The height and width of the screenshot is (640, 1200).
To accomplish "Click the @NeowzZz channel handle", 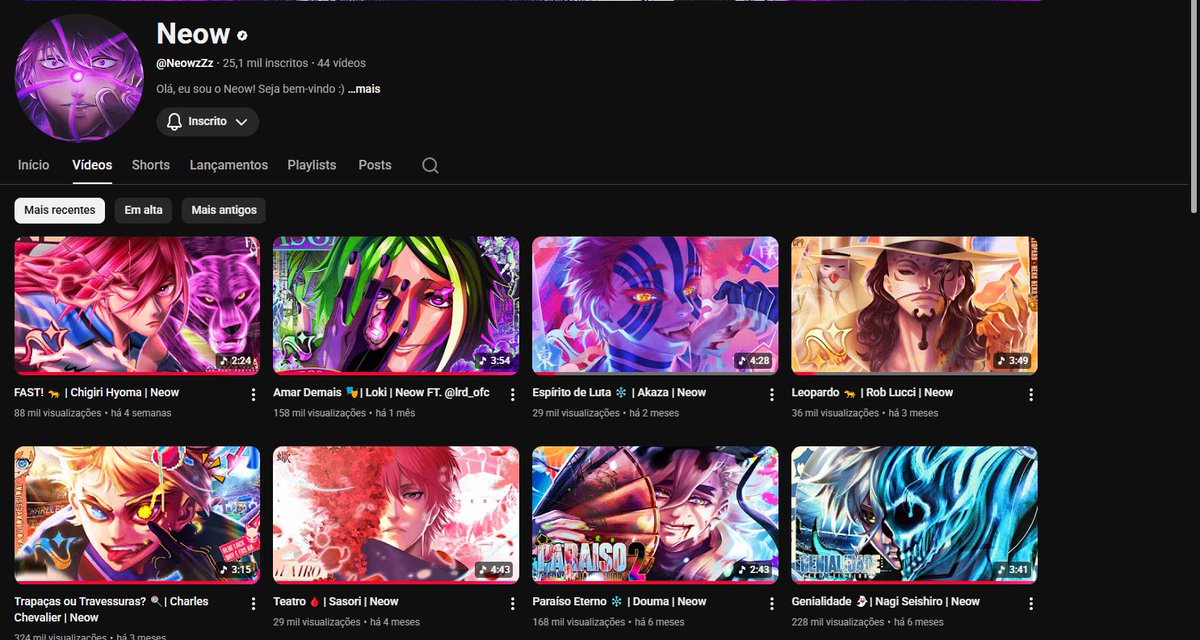I will 185,63.
